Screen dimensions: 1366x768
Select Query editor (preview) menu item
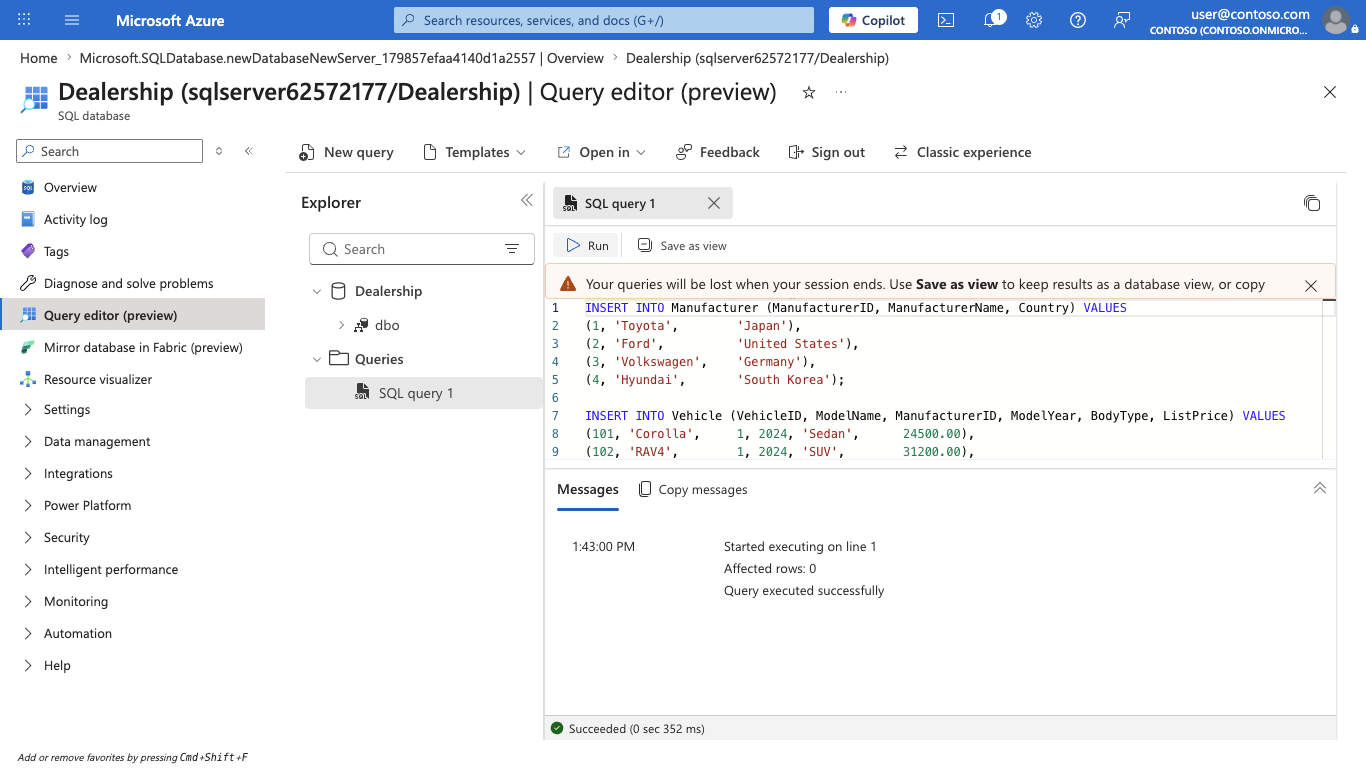point(132,315)
